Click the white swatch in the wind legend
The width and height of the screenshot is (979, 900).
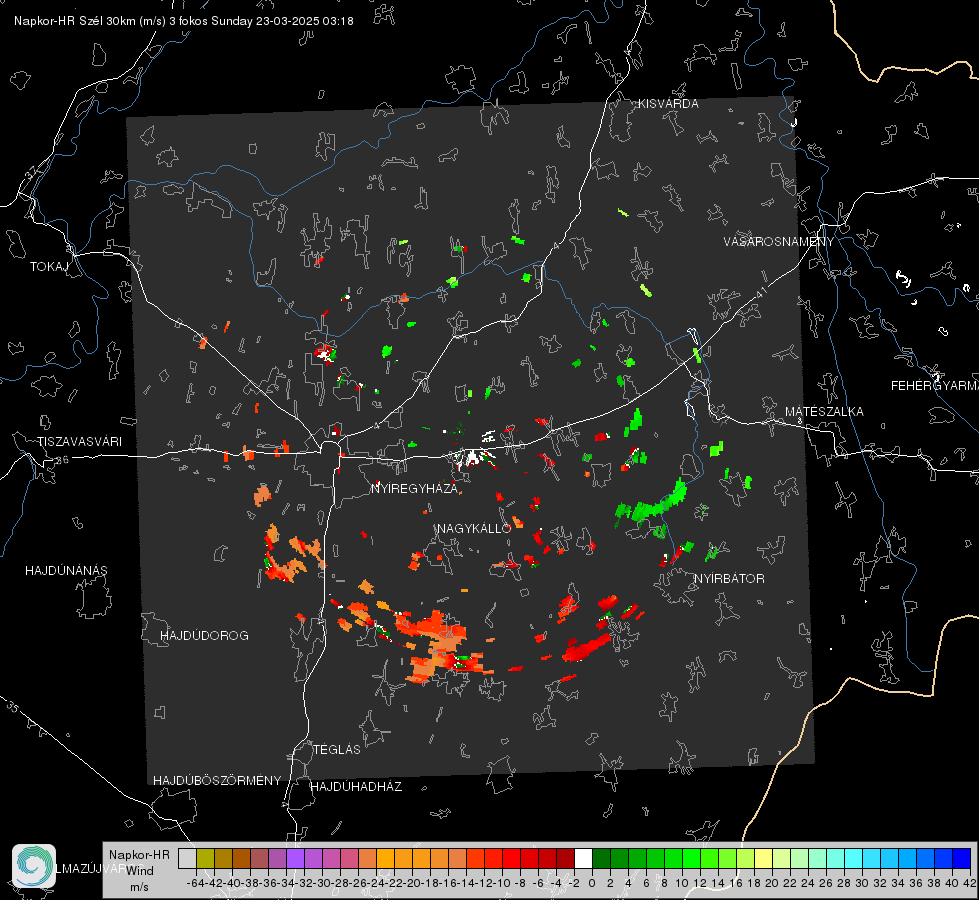coord(583,858)
